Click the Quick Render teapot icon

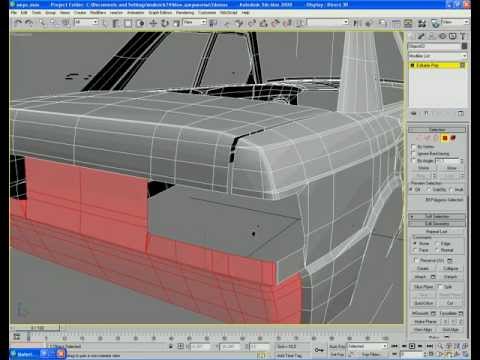[436, 23]
